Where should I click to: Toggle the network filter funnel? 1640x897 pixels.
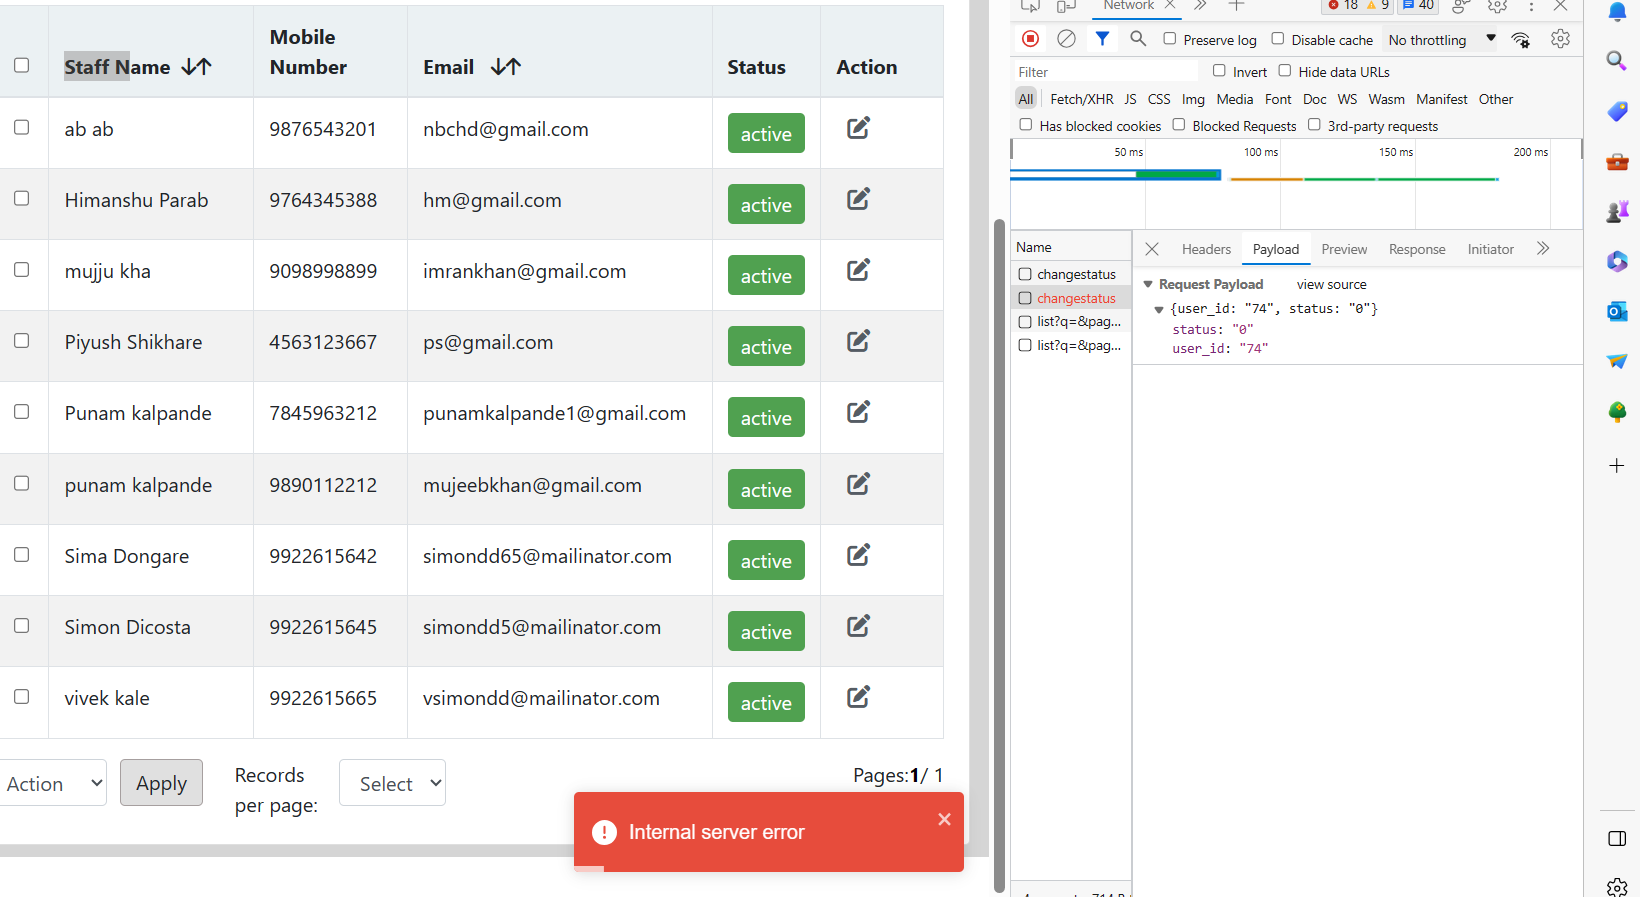coord(1102,39)
